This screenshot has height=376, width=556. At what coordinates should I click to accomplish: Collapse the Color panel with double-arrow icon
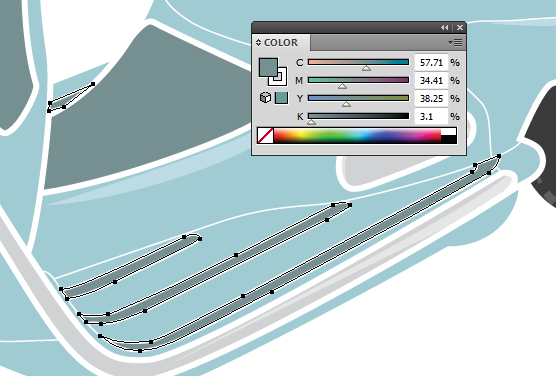[444, 28]
